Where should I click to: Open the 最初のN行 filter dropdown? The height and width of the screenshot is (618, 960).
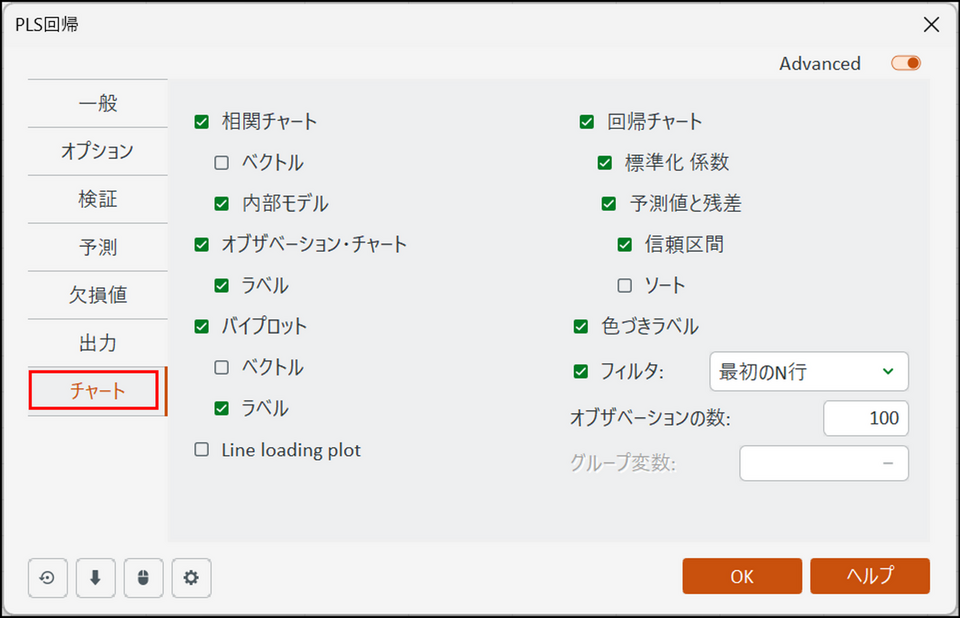pyautogui.click(x=808, y=372)
